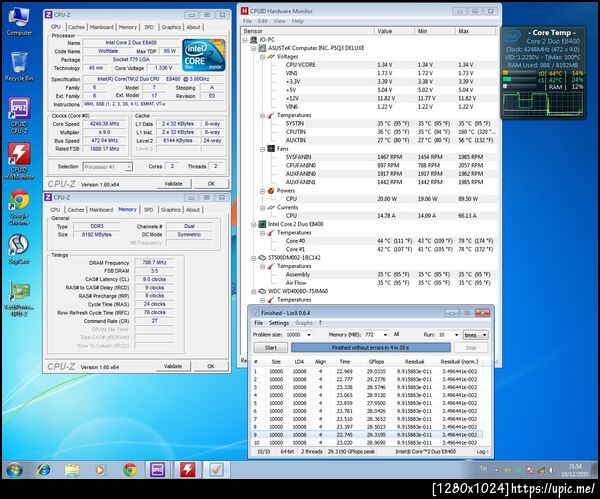This screenshot has width=600, height=499.
Task: Select LinX result row number 9
Action: point(367,435)
